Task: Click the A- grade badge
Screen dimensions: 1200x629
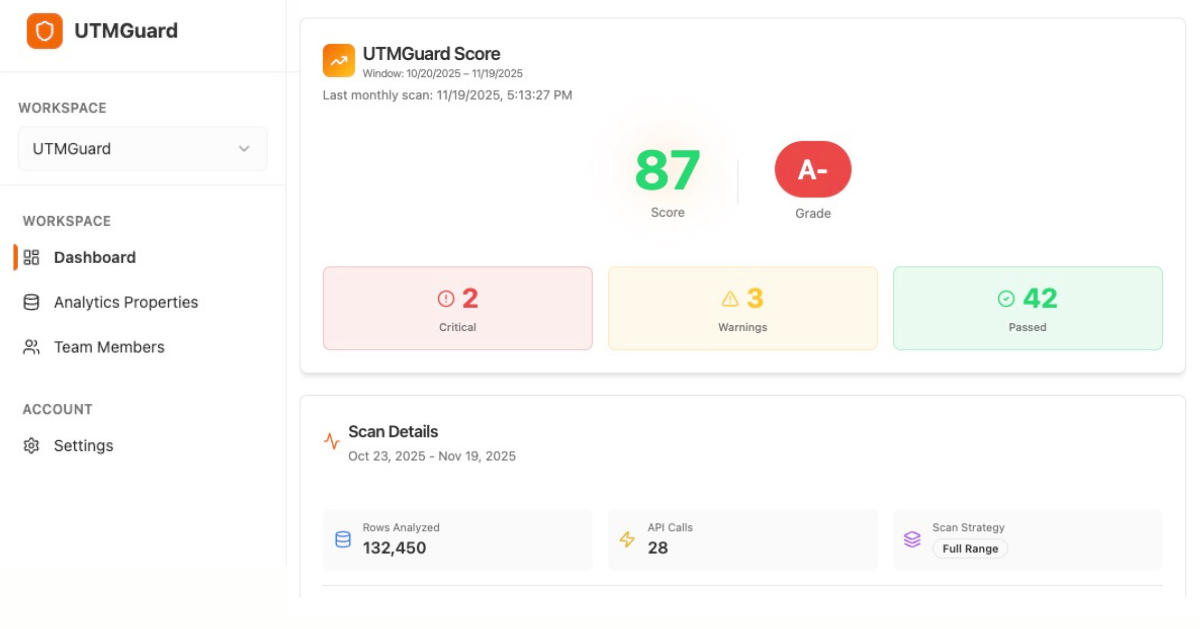Action: click(813, 170)
